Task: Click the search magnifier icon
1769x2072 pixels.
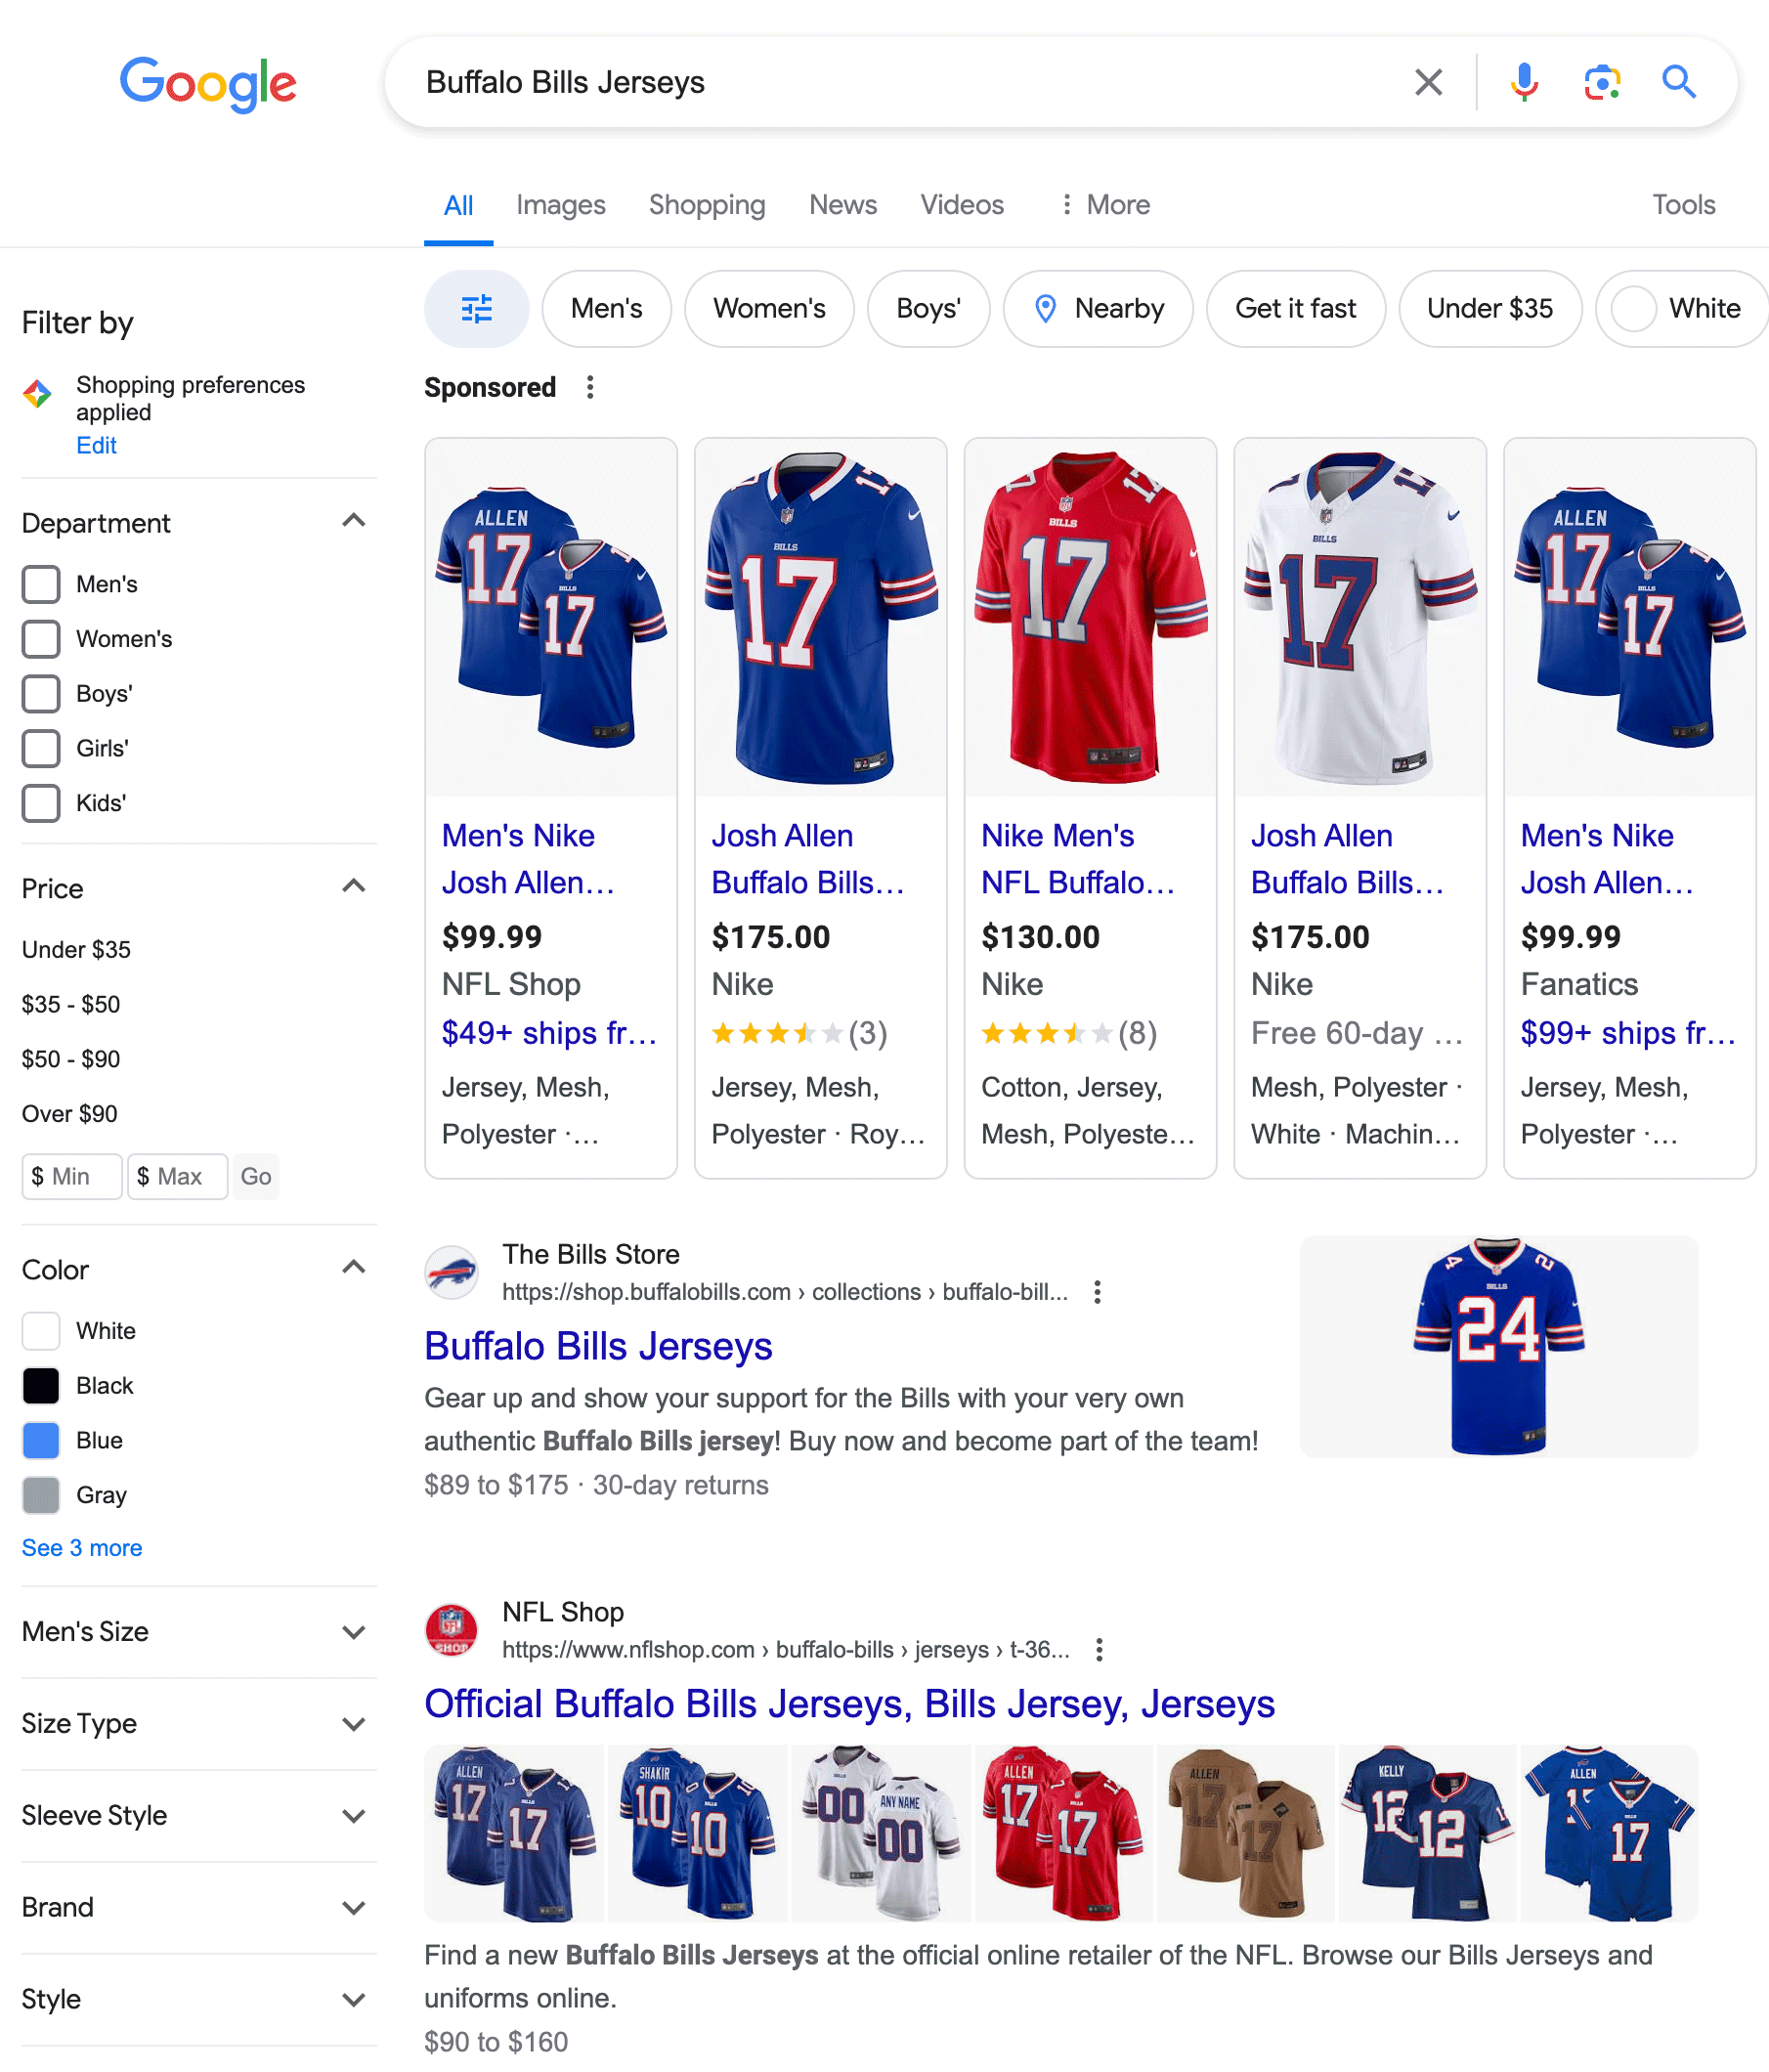Action: pyautogui.click(x=1678, y=82)
